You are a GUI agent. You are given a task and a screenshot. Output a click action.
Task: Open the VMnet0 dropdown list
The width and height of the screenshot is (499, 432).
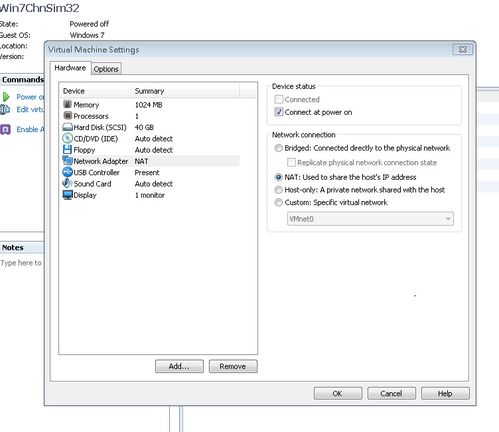pyautogui.click(x=370, y=219)
